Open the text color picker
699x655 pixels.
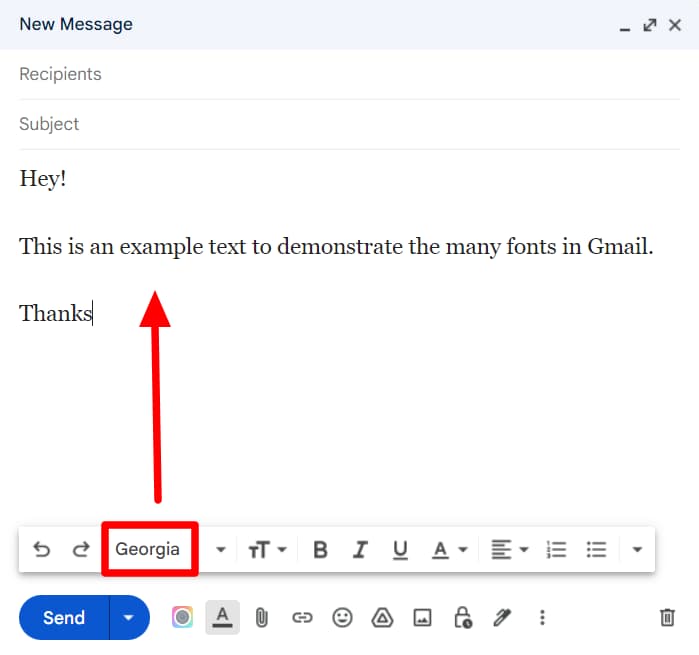(449, 549)
